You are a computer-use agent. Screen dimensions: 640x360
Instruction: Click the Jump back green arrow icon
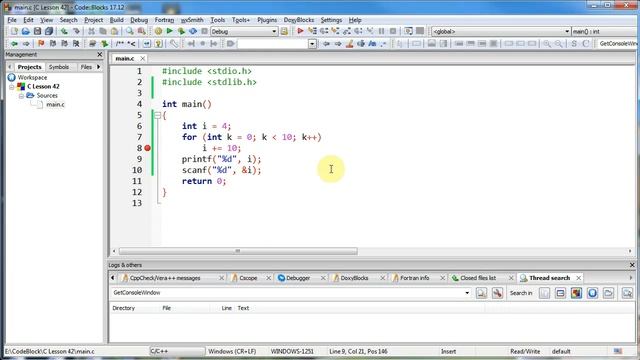(x=14, y=43)
